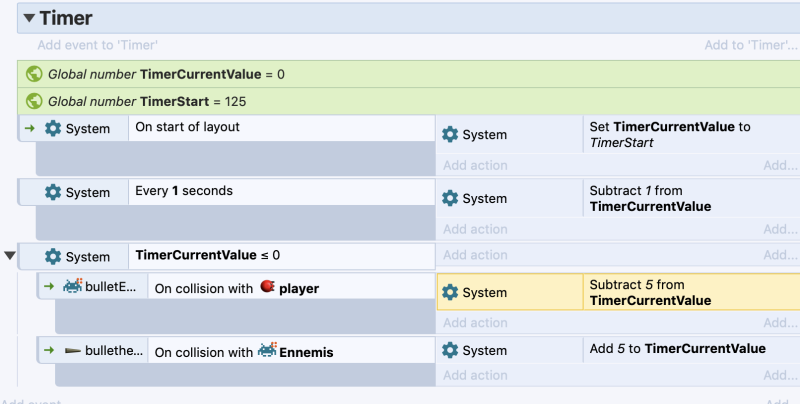The width and height of the screenshot is (800, 404).
Task: Click 'Add to Timer...' link
Action: click(x=751, y=45)
